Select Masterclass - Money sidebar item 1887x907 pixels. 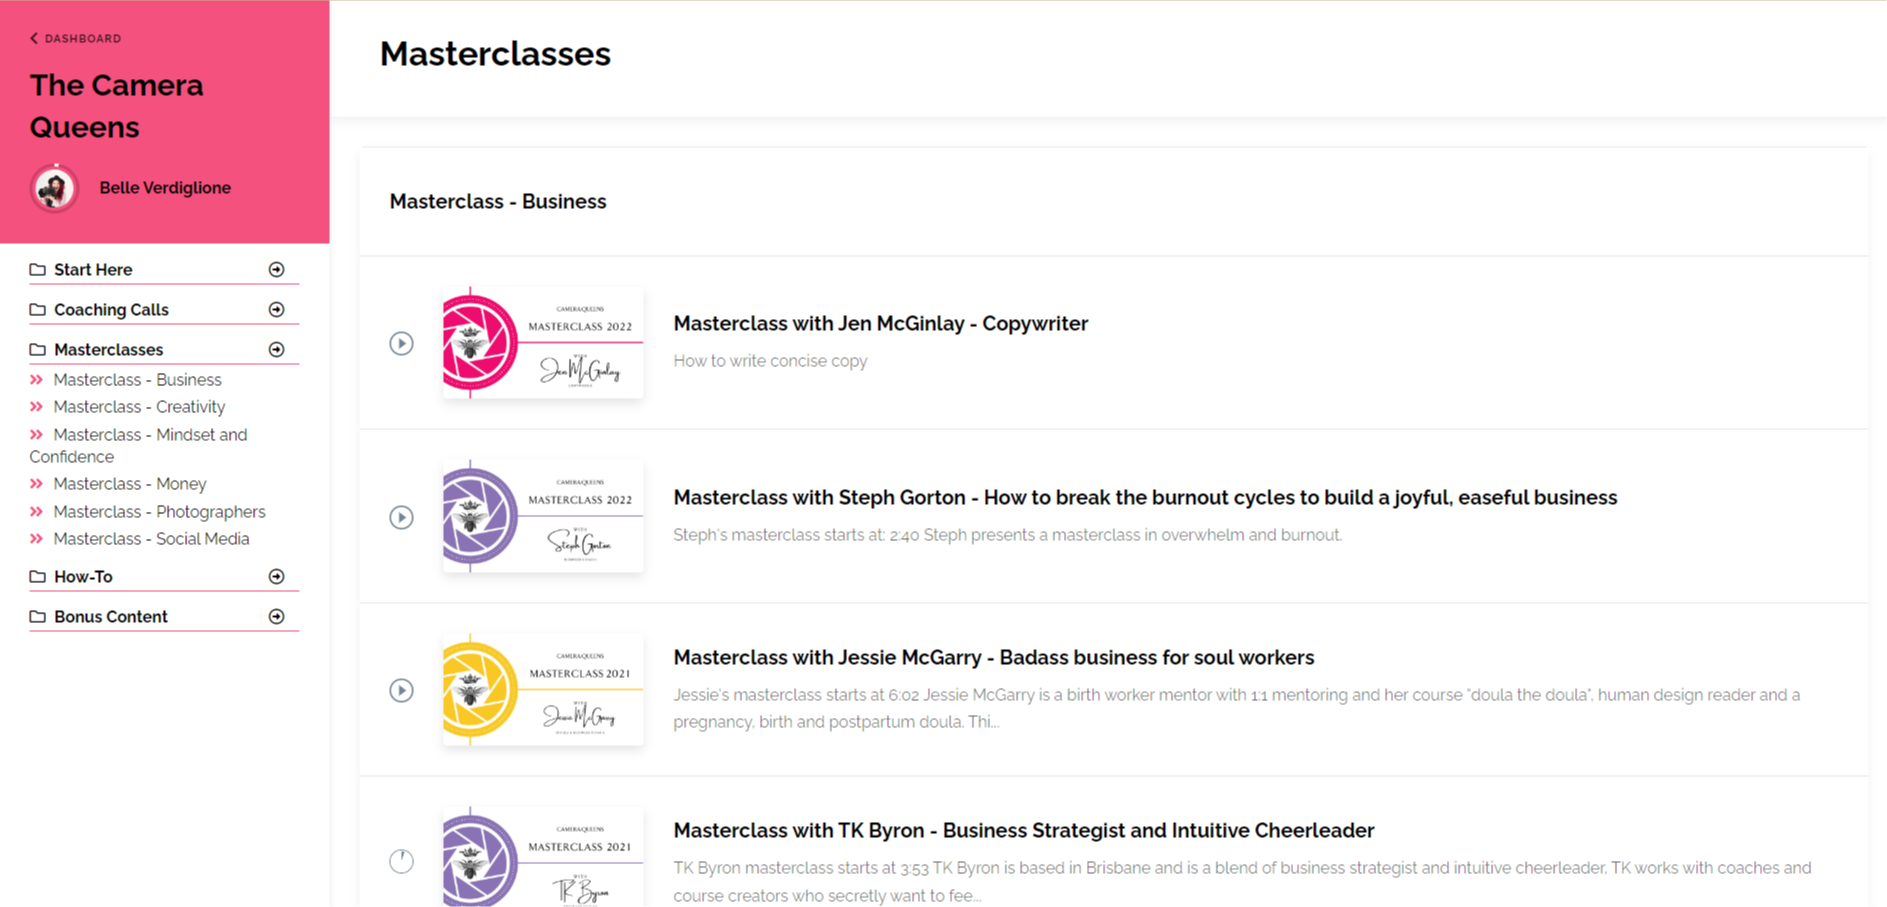(130, 484)
